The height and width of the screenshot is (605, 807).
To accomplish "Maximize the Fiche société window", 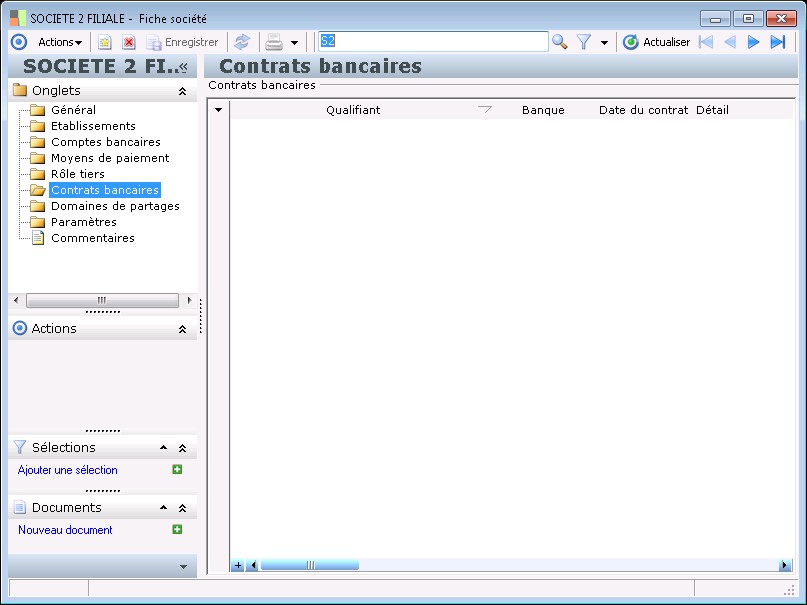I will pos(748,19).
